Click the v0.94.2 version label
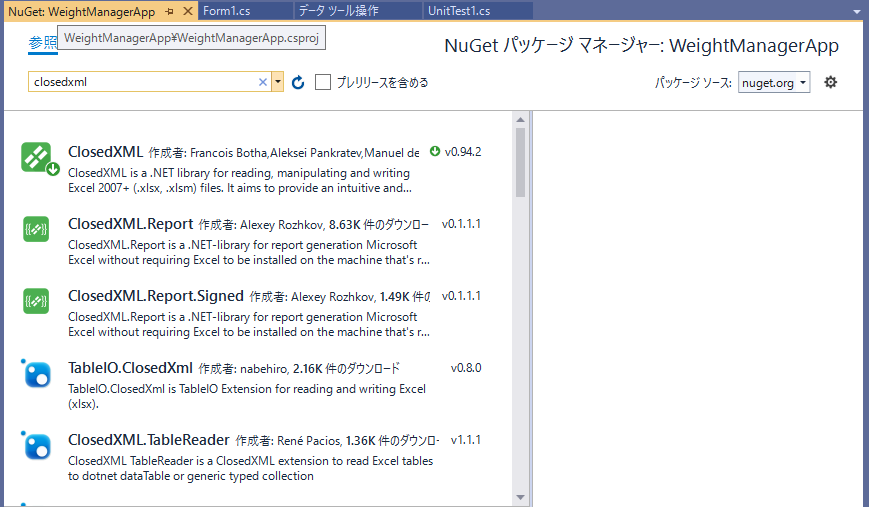 pyautogui.click(x=463, y=152)
